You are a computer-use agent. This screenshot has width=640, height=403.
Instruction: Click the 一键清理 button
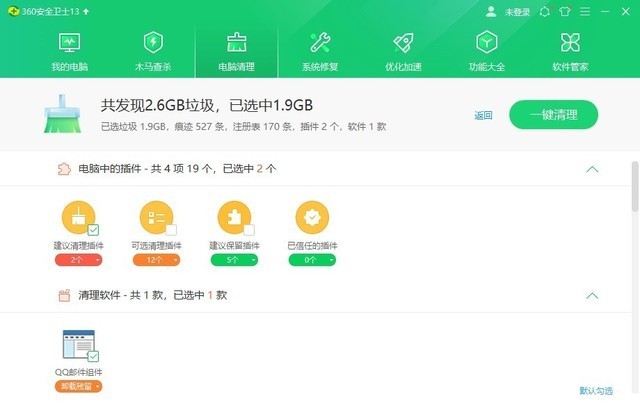(553, 115)
